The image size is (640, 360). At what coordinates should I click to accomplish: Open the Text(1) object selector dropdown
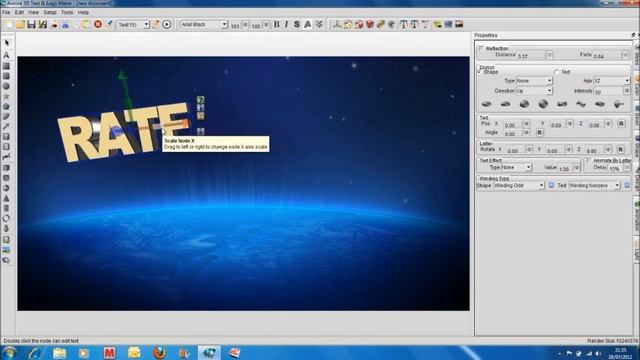[x=133, y=24]
